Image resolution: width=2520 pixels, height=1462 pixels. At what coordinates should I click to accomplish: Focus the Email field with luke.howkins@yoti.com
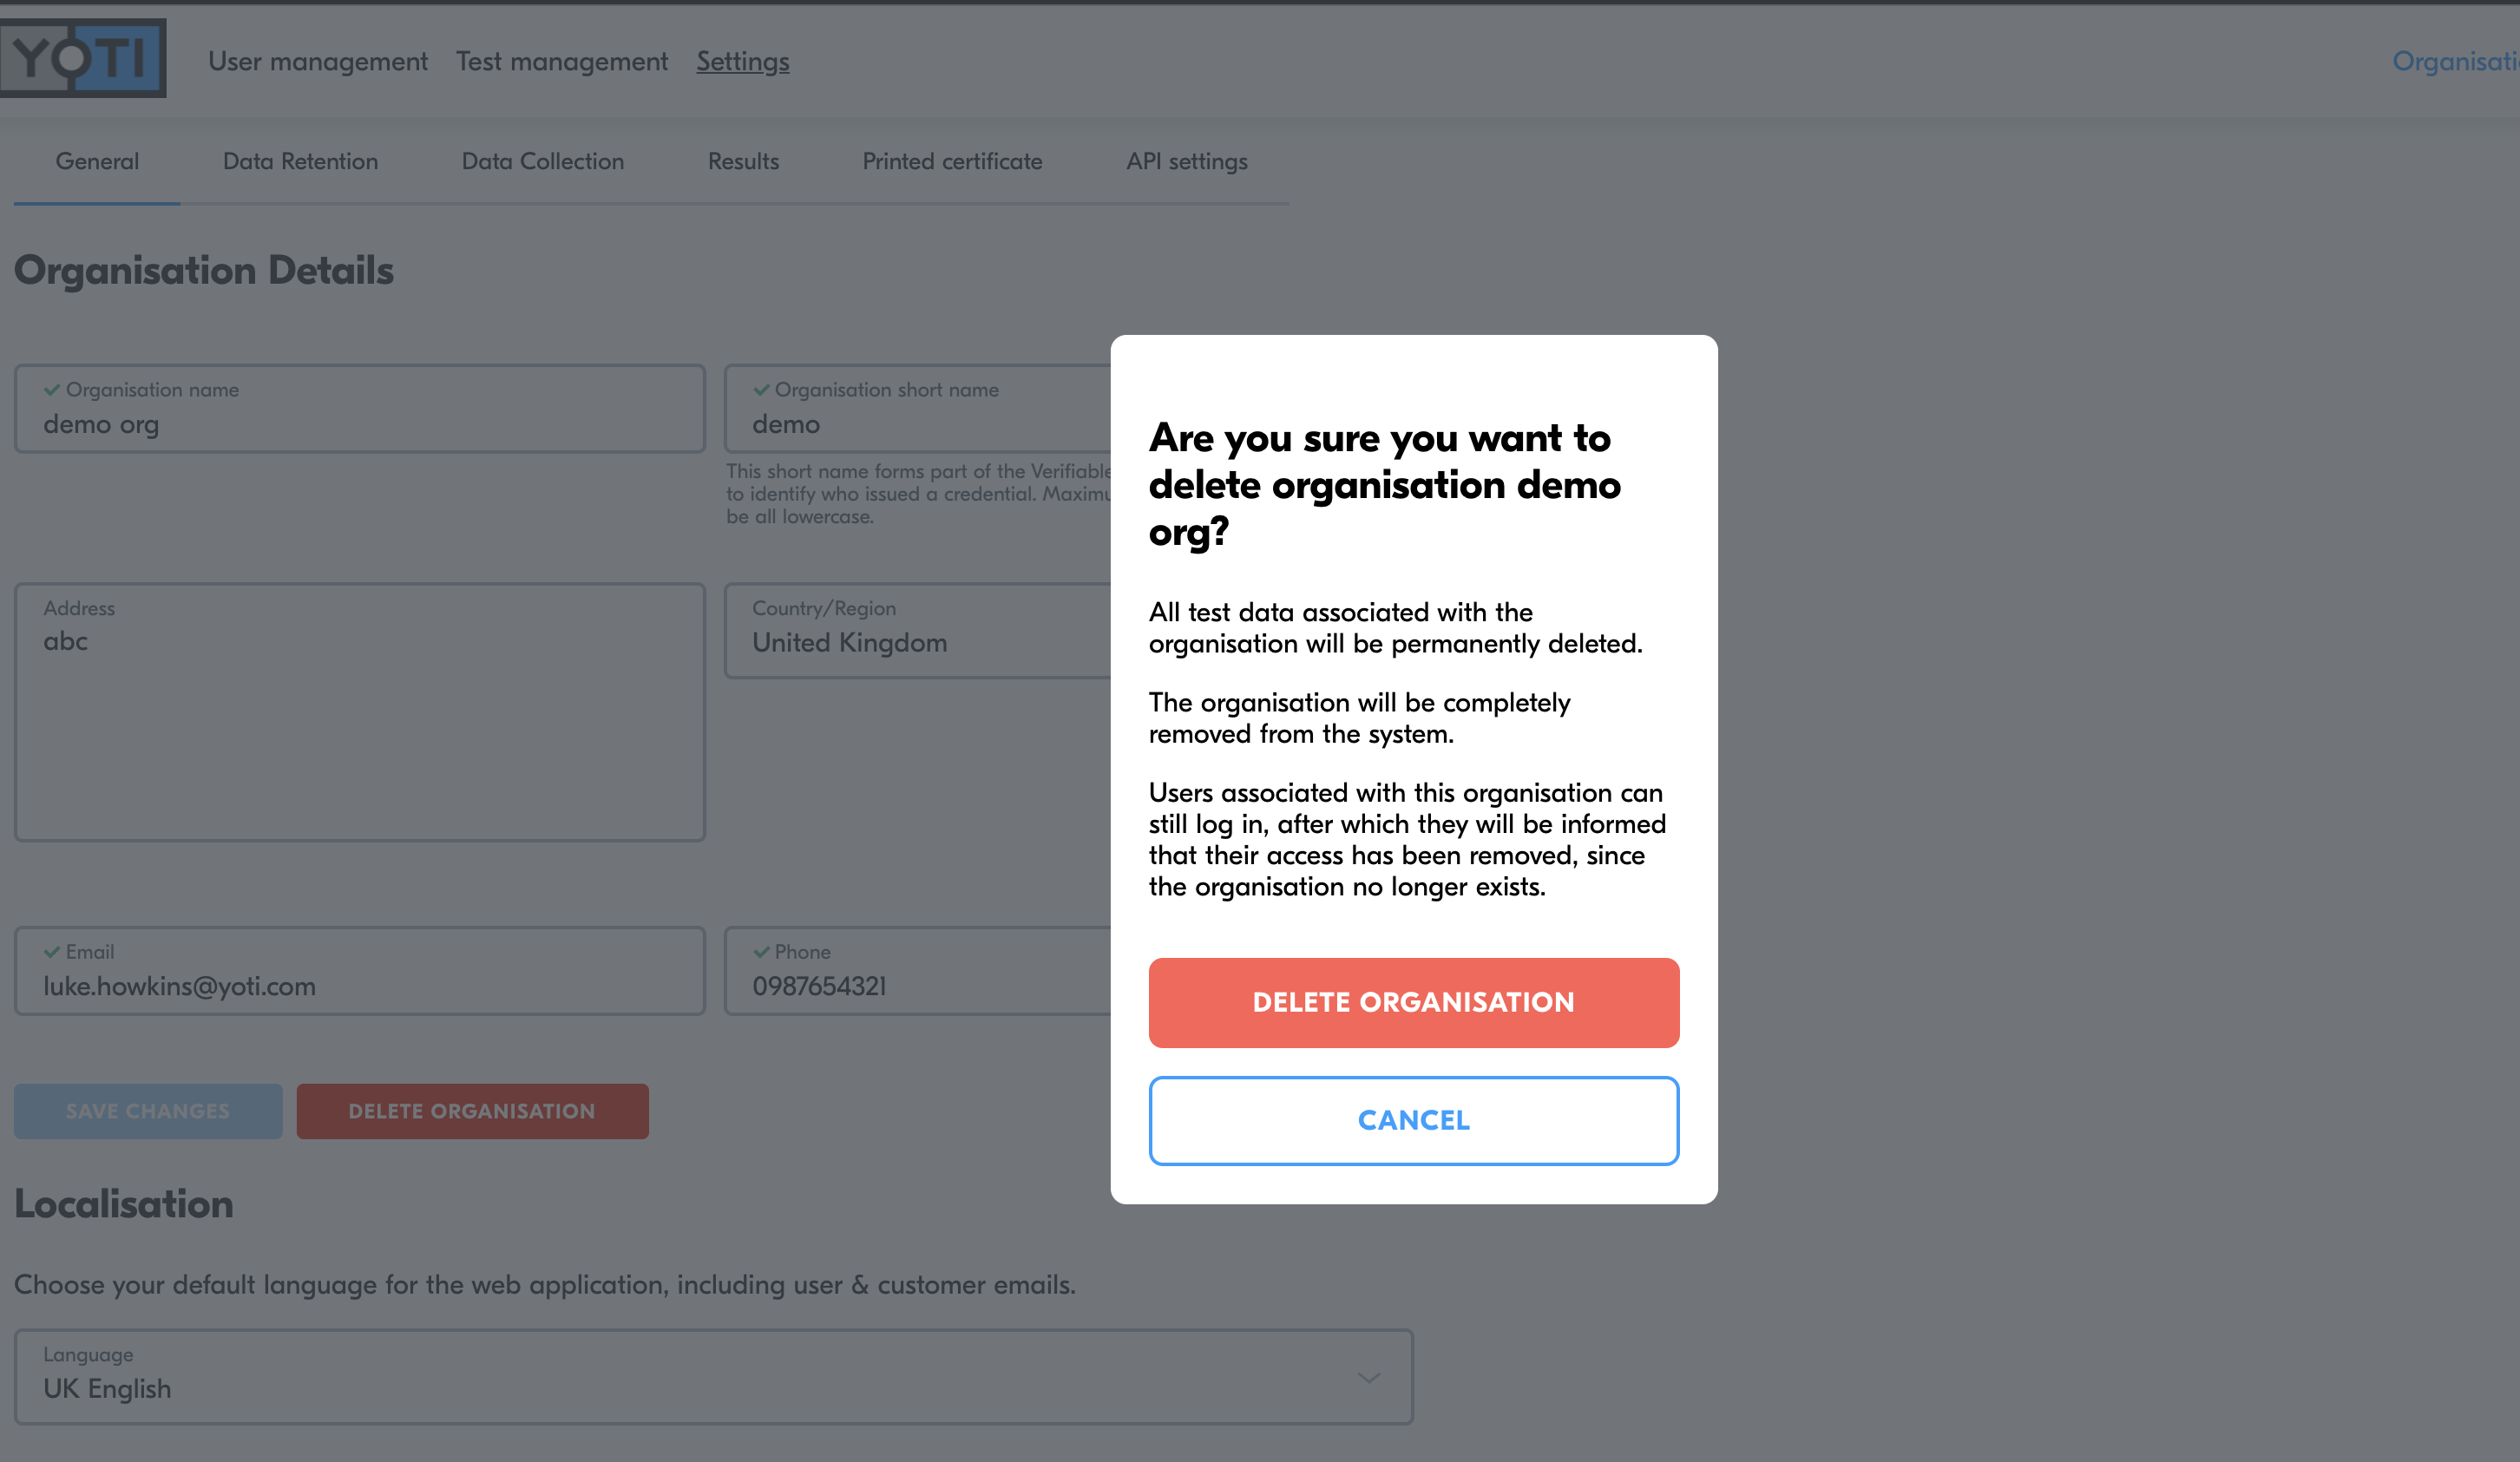point(360,971)
